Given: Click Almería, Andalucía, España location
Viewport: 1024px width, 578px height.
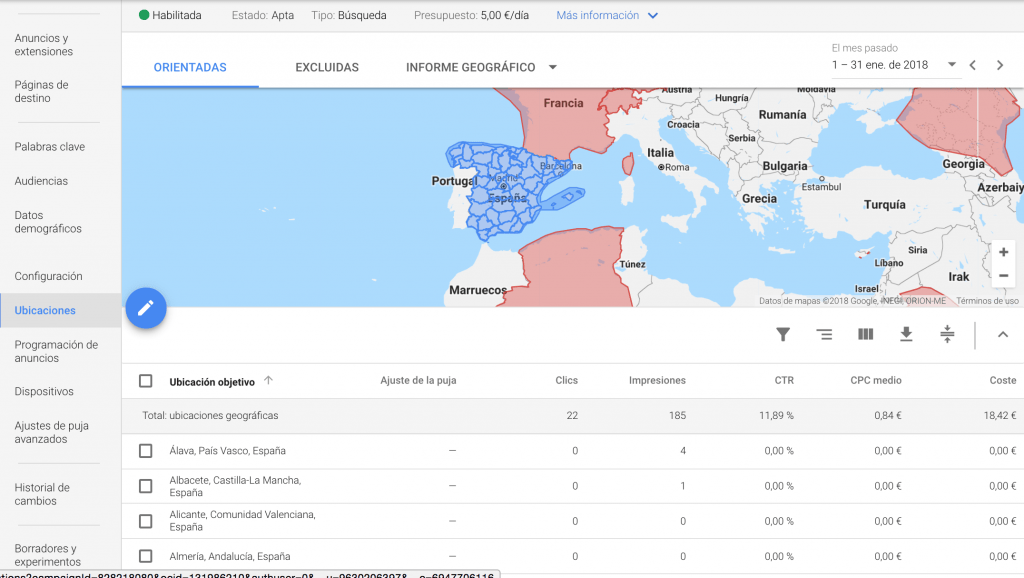Looking at the screenshot, I should 230,556.
